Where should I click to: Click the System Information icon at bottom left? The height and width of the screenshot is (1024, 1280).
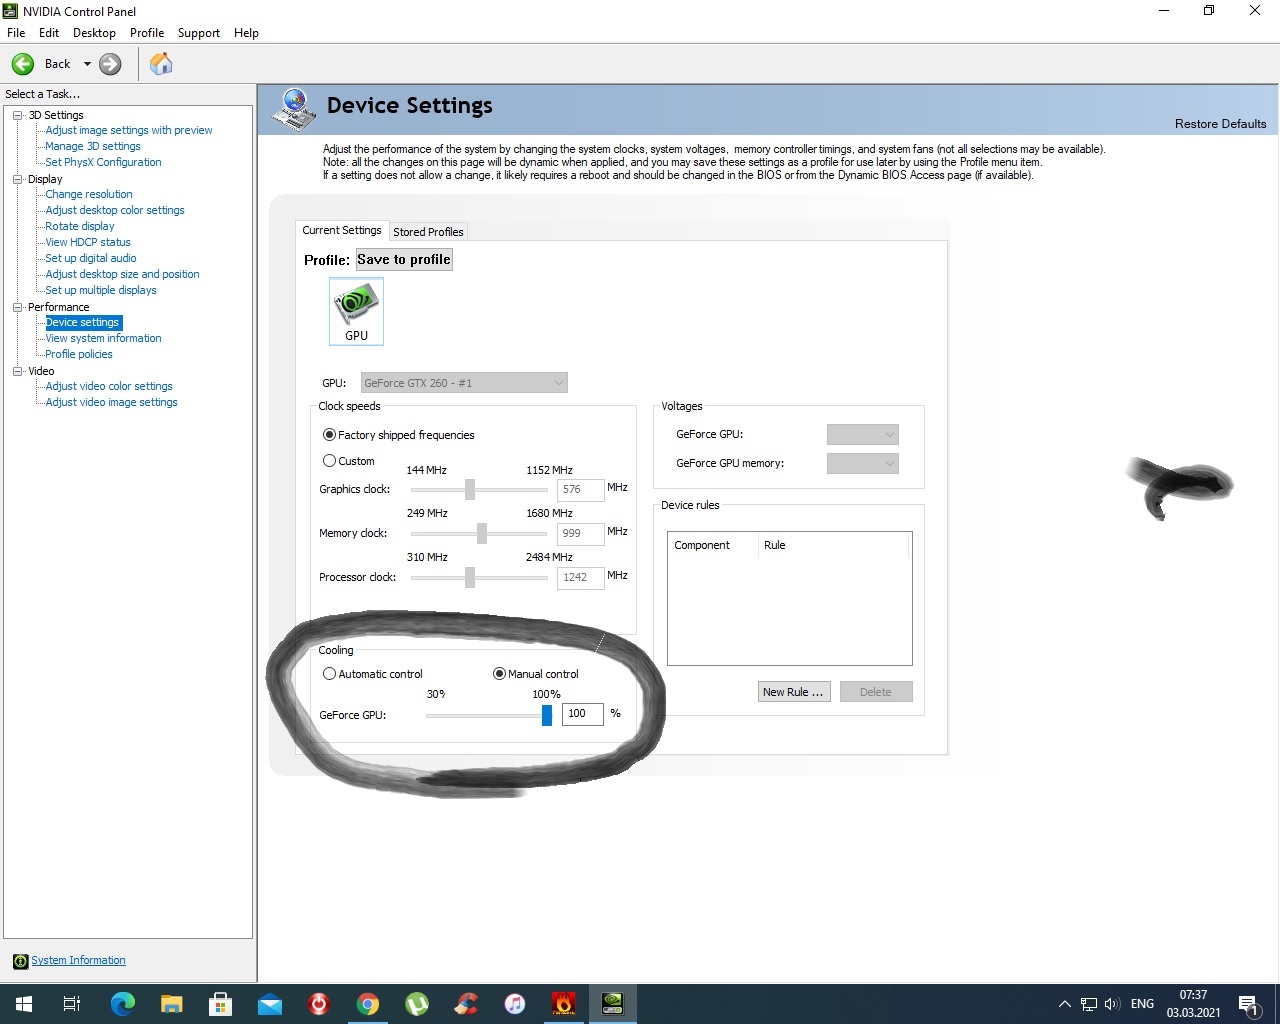20,961
